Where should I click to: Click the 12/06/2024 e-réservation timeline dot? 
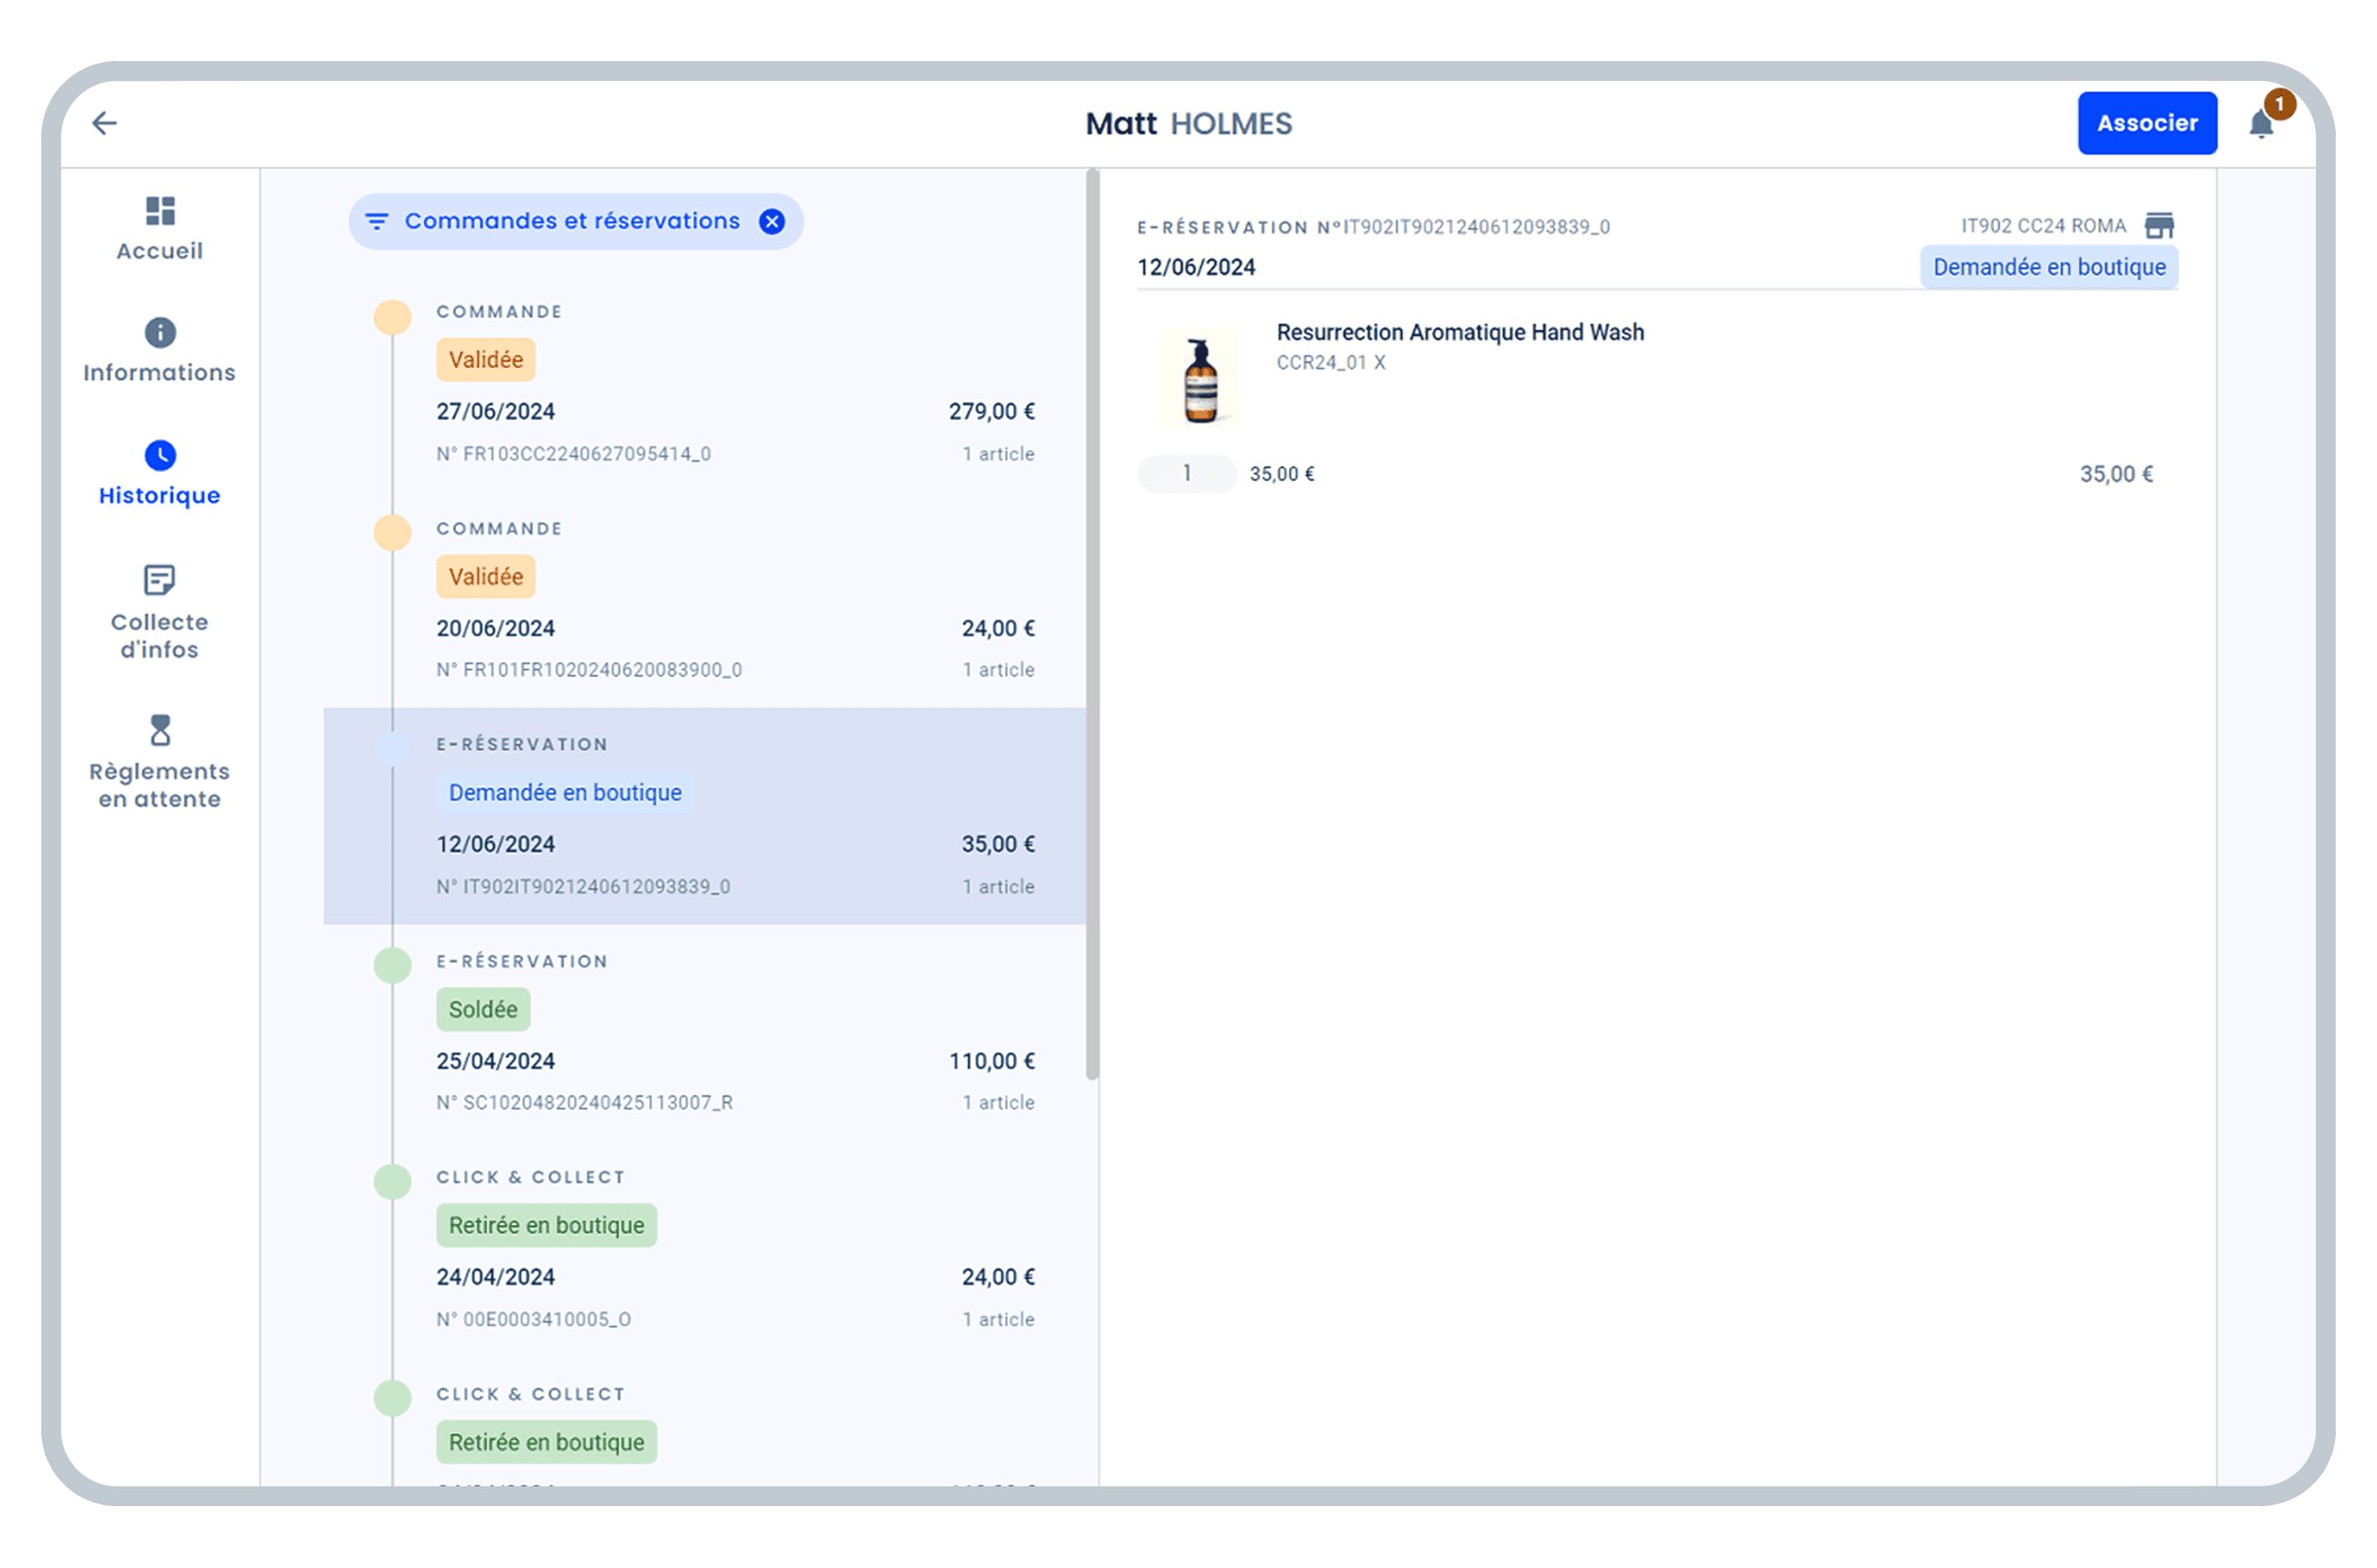pos(392,749)
